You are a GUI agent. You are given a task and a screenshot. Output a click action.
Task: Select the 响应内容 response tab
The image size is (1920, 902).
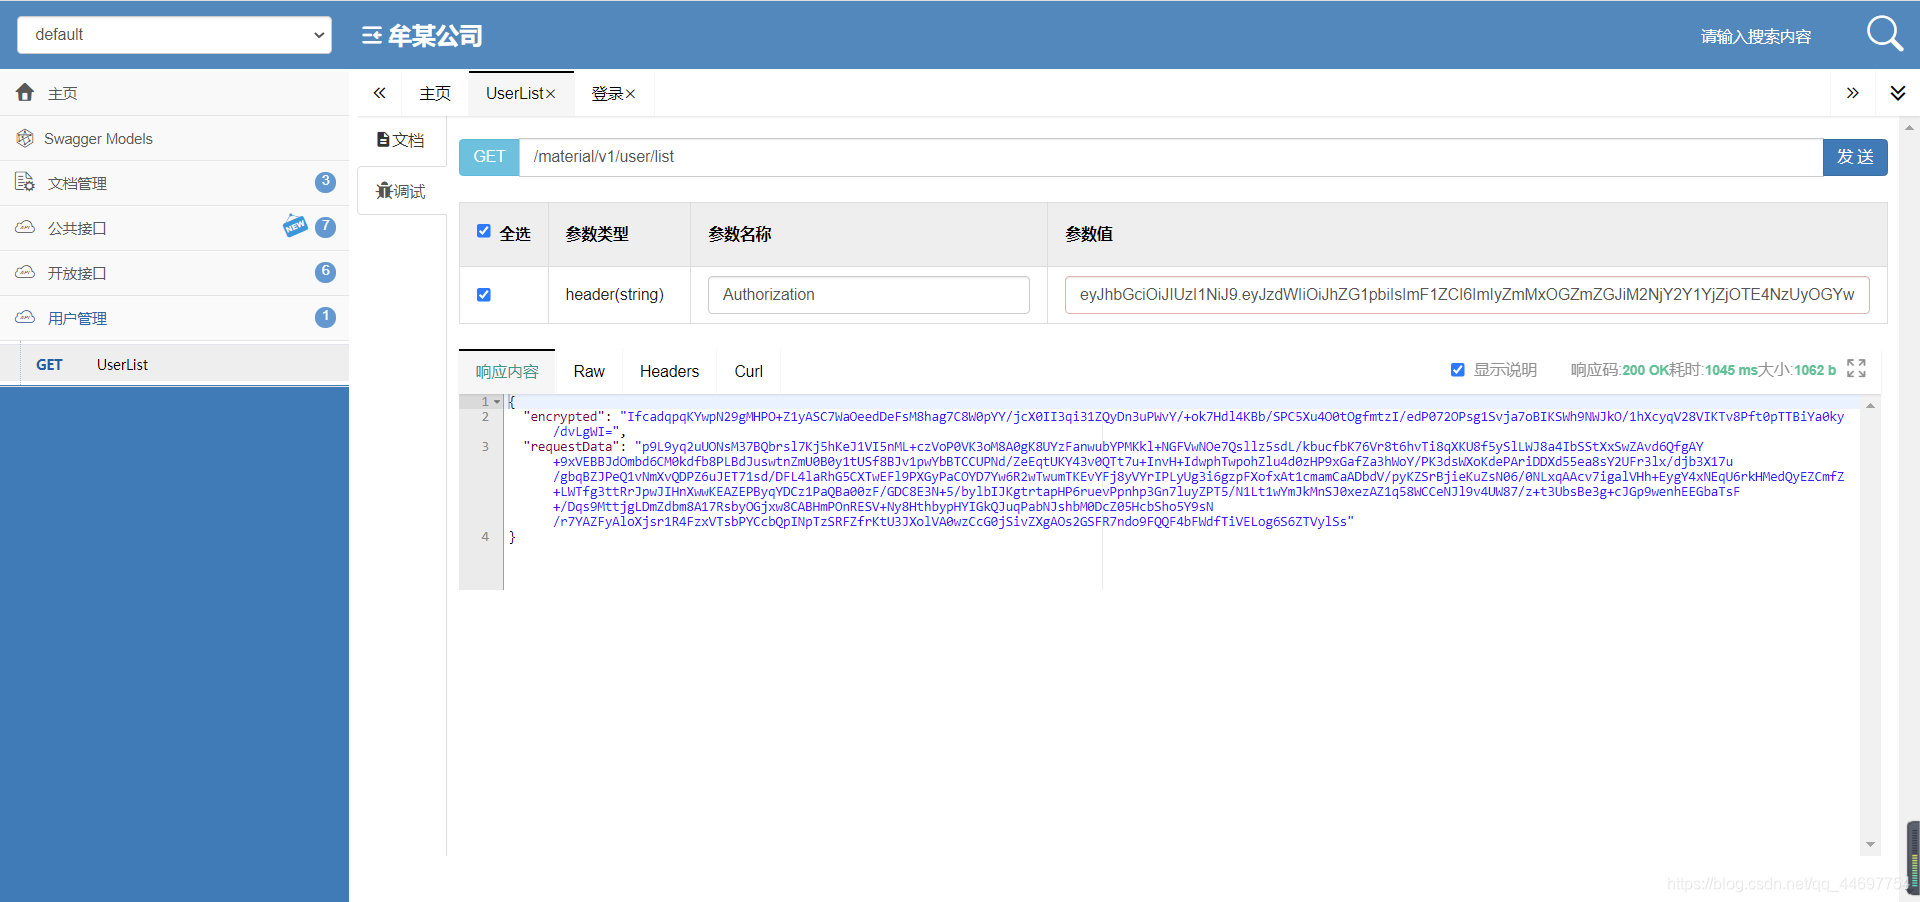[x=507, y=372]
